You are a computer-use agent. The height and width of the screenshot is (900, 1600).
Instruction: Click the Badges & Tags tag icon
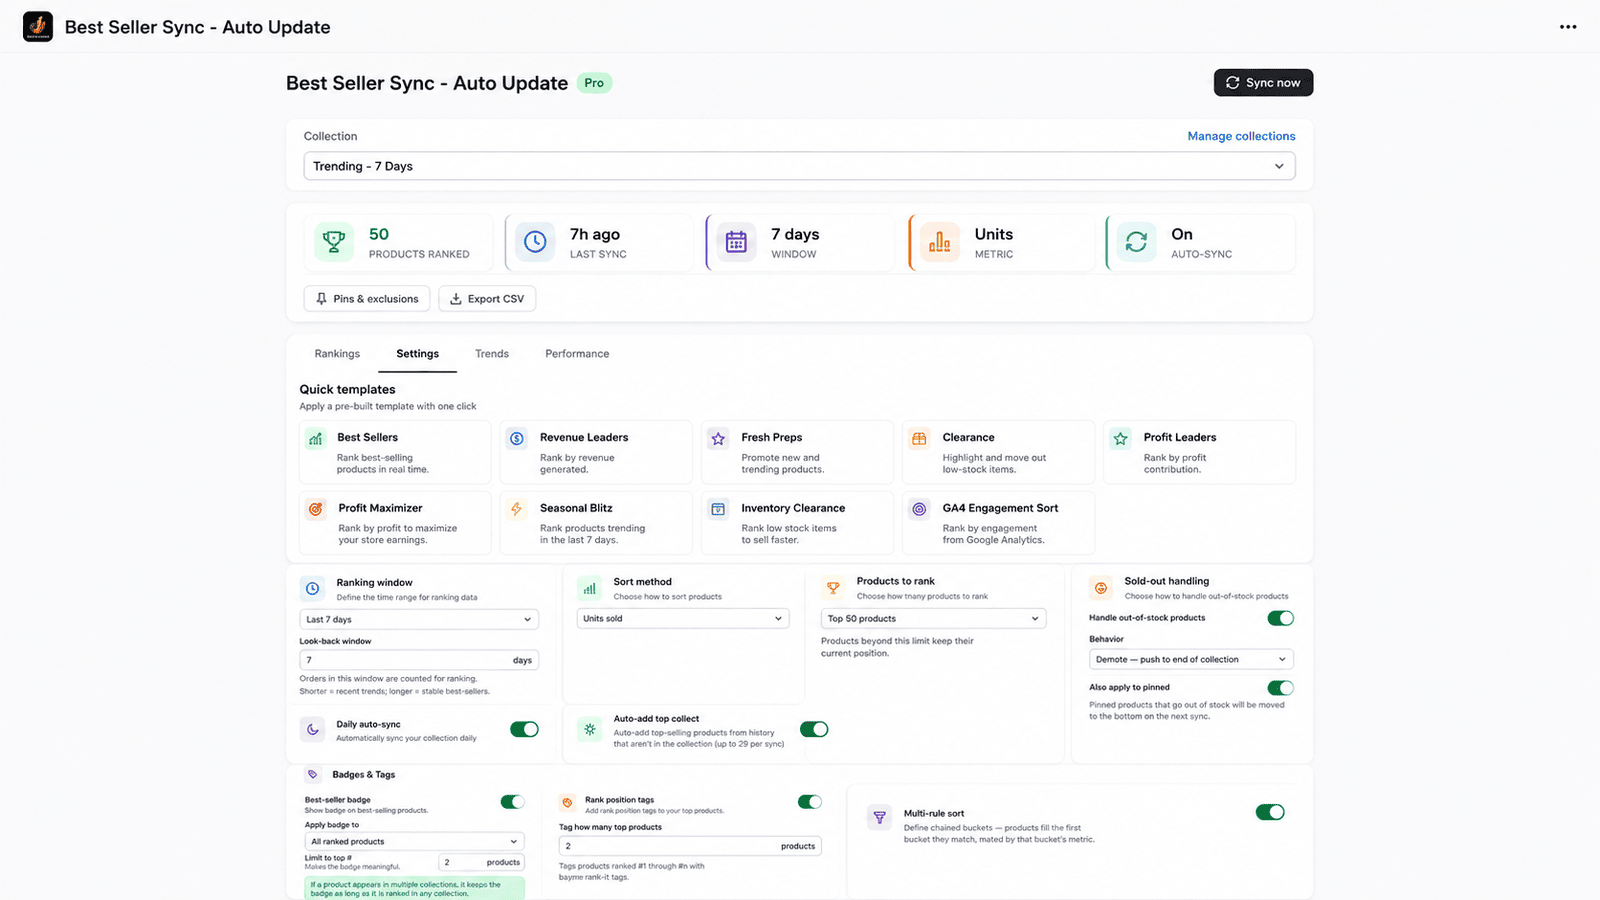(x=313, y=774)
